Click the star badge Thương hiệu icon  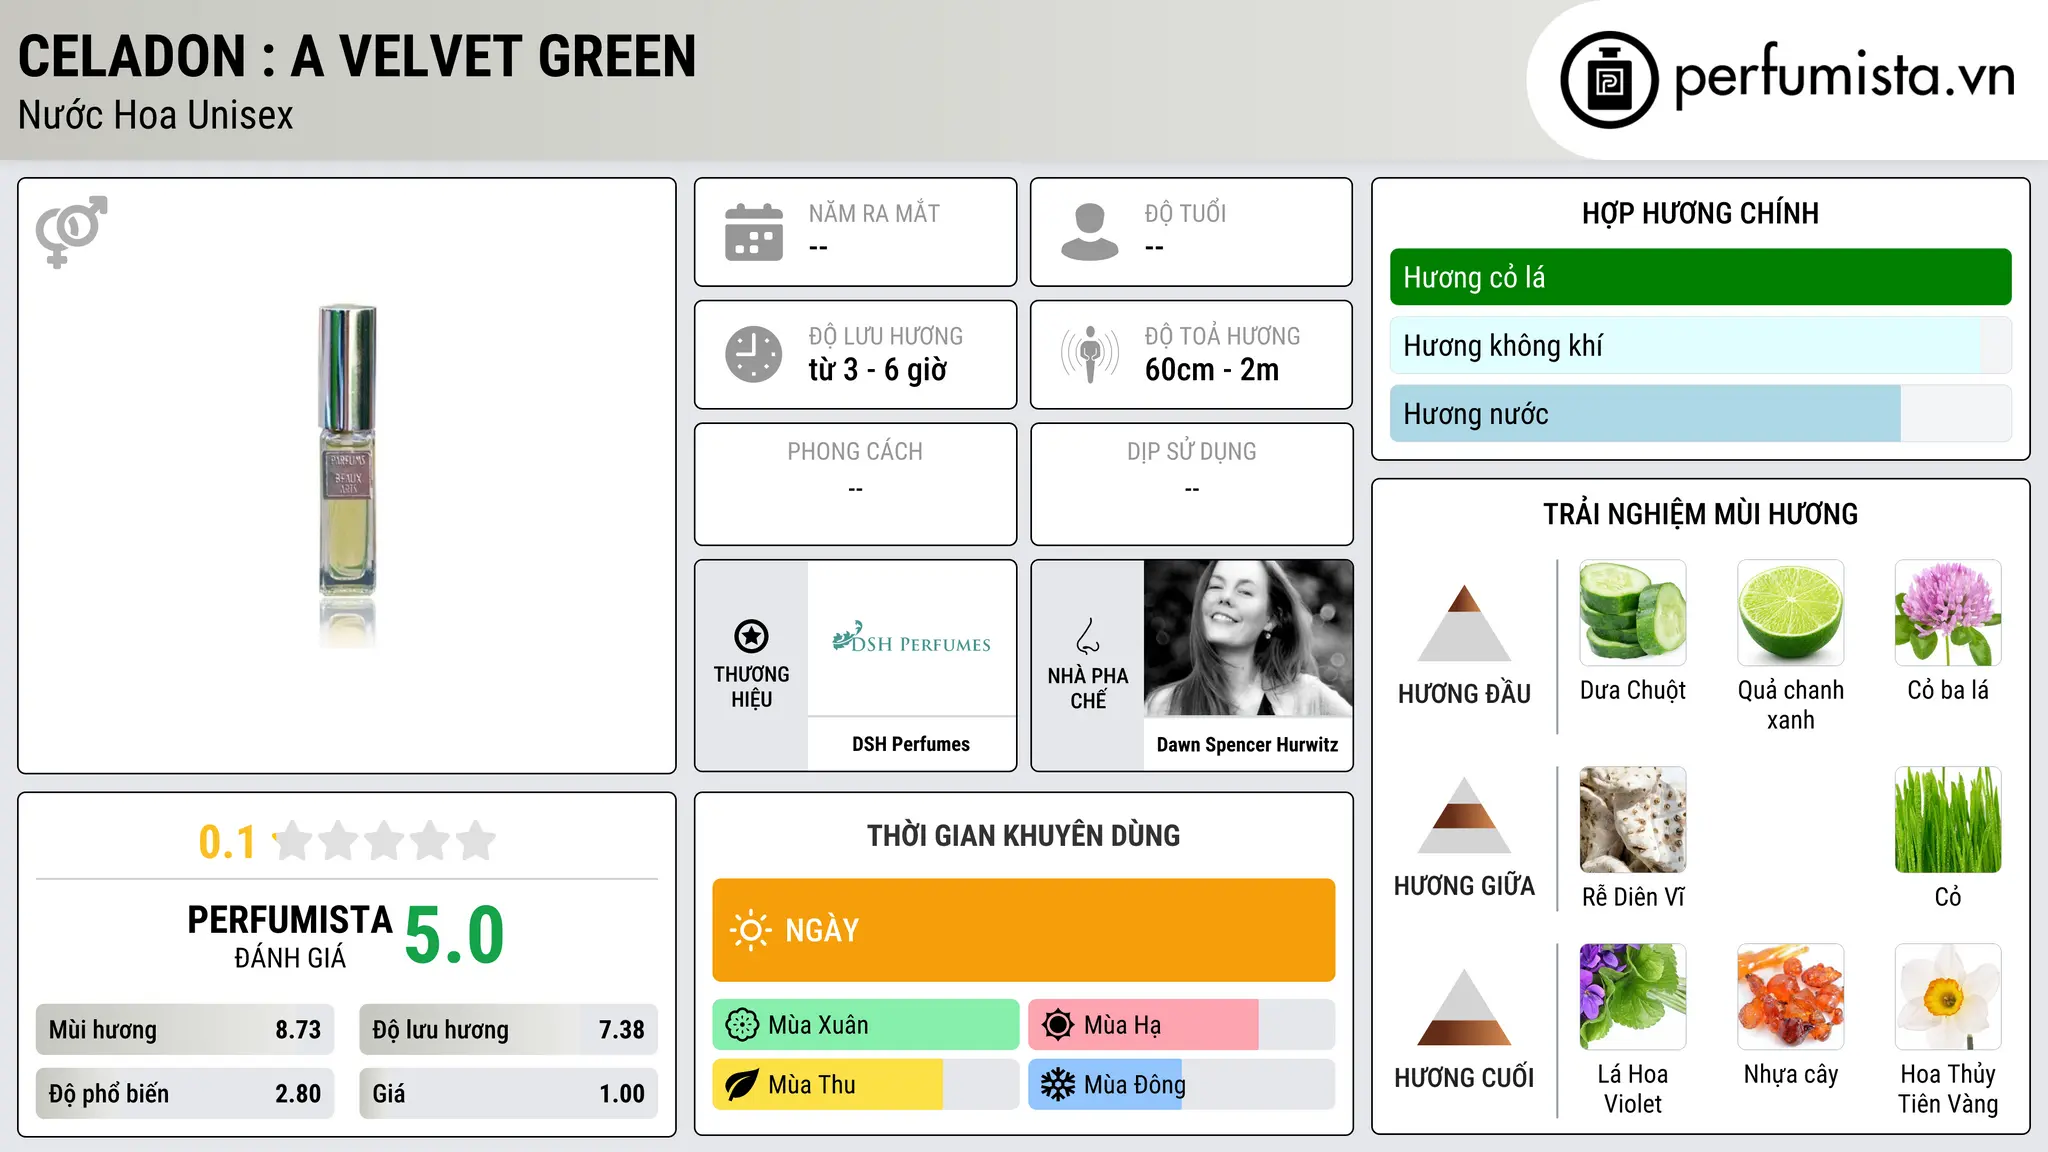click(x=752, y=636)
